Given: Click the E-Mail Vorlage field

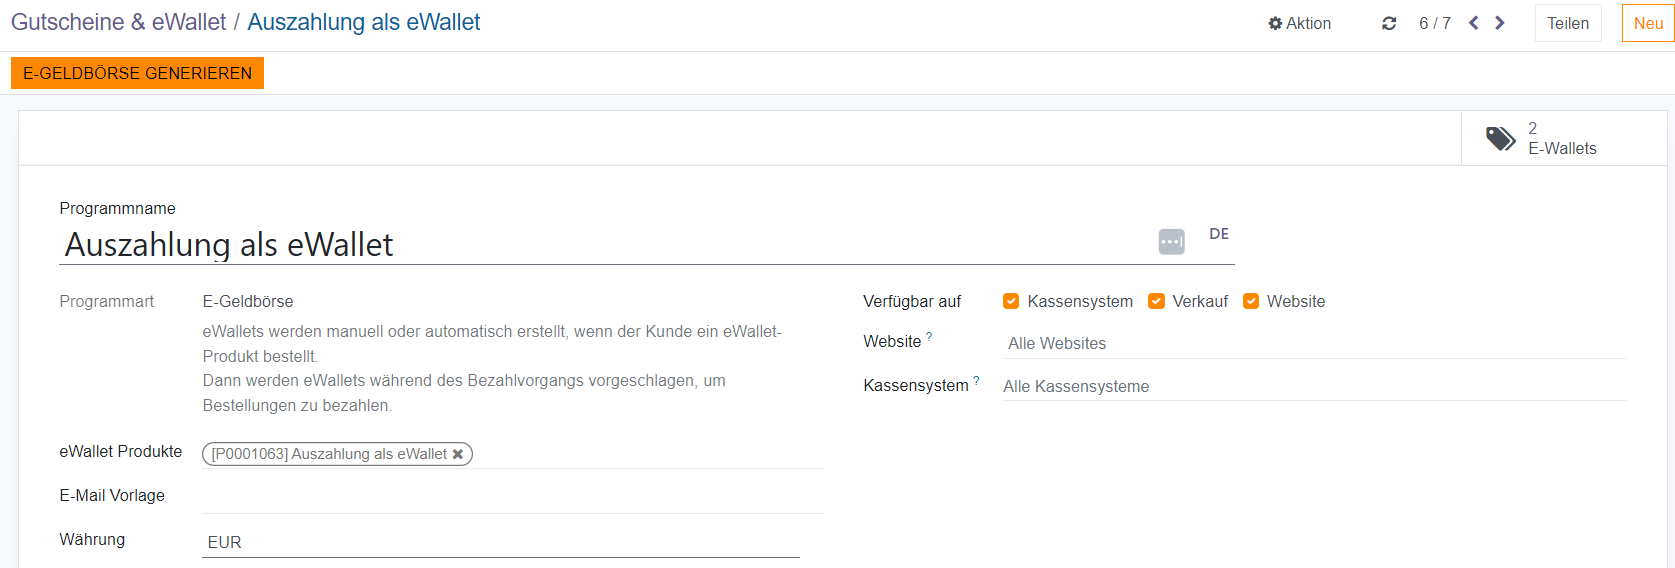Looking at the screenshot, I should tap(512, 496).
